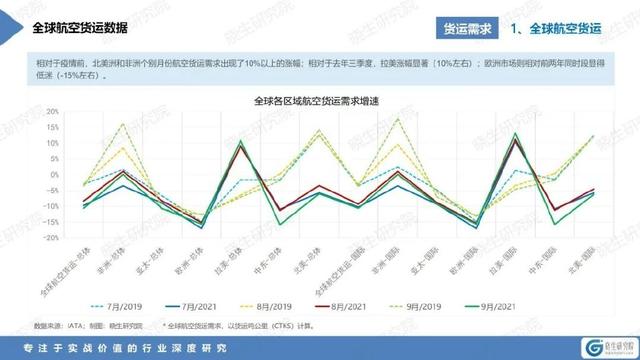640x360 pixels.
Task: Click the -5% y-axis label
Action: tap(53, 191)
